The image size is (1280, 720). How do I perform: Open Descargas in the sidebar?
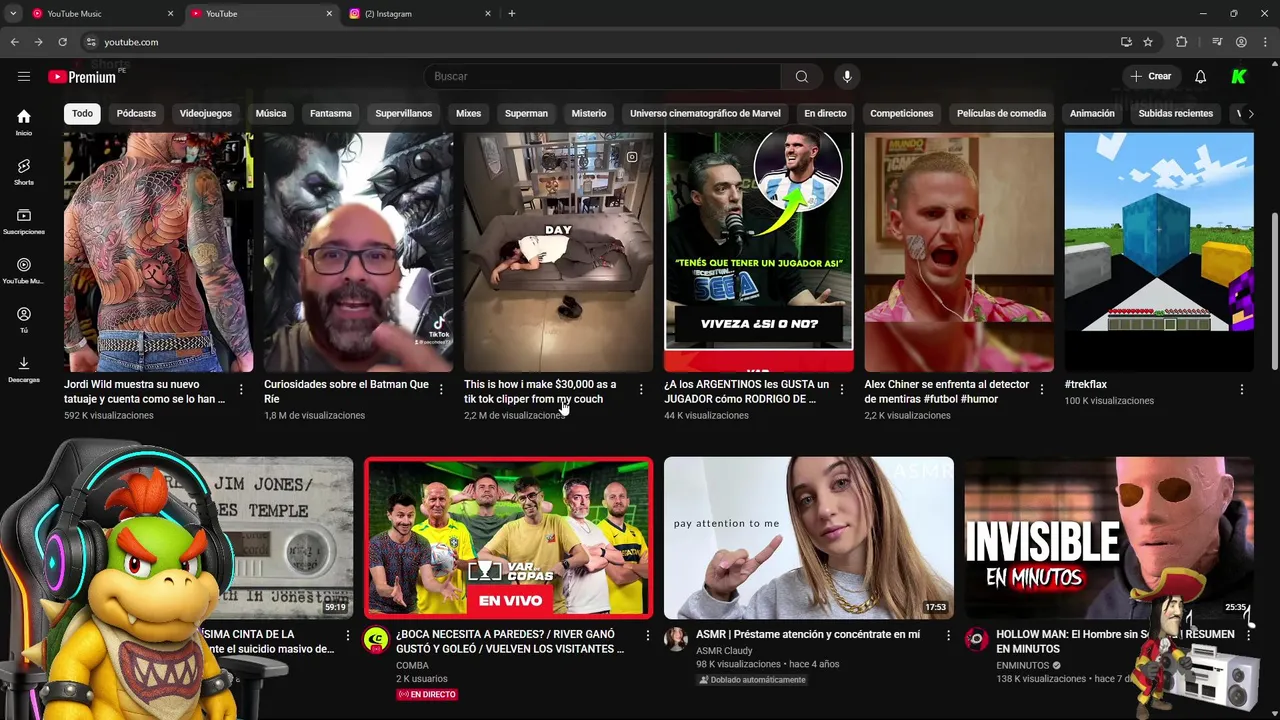pyautogui.click(x=24, y=369)
